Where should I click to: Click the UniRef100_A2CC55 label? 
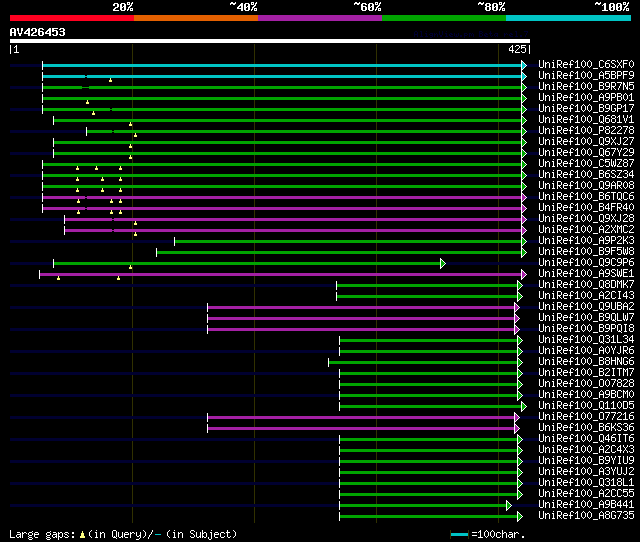coord(586,494)
